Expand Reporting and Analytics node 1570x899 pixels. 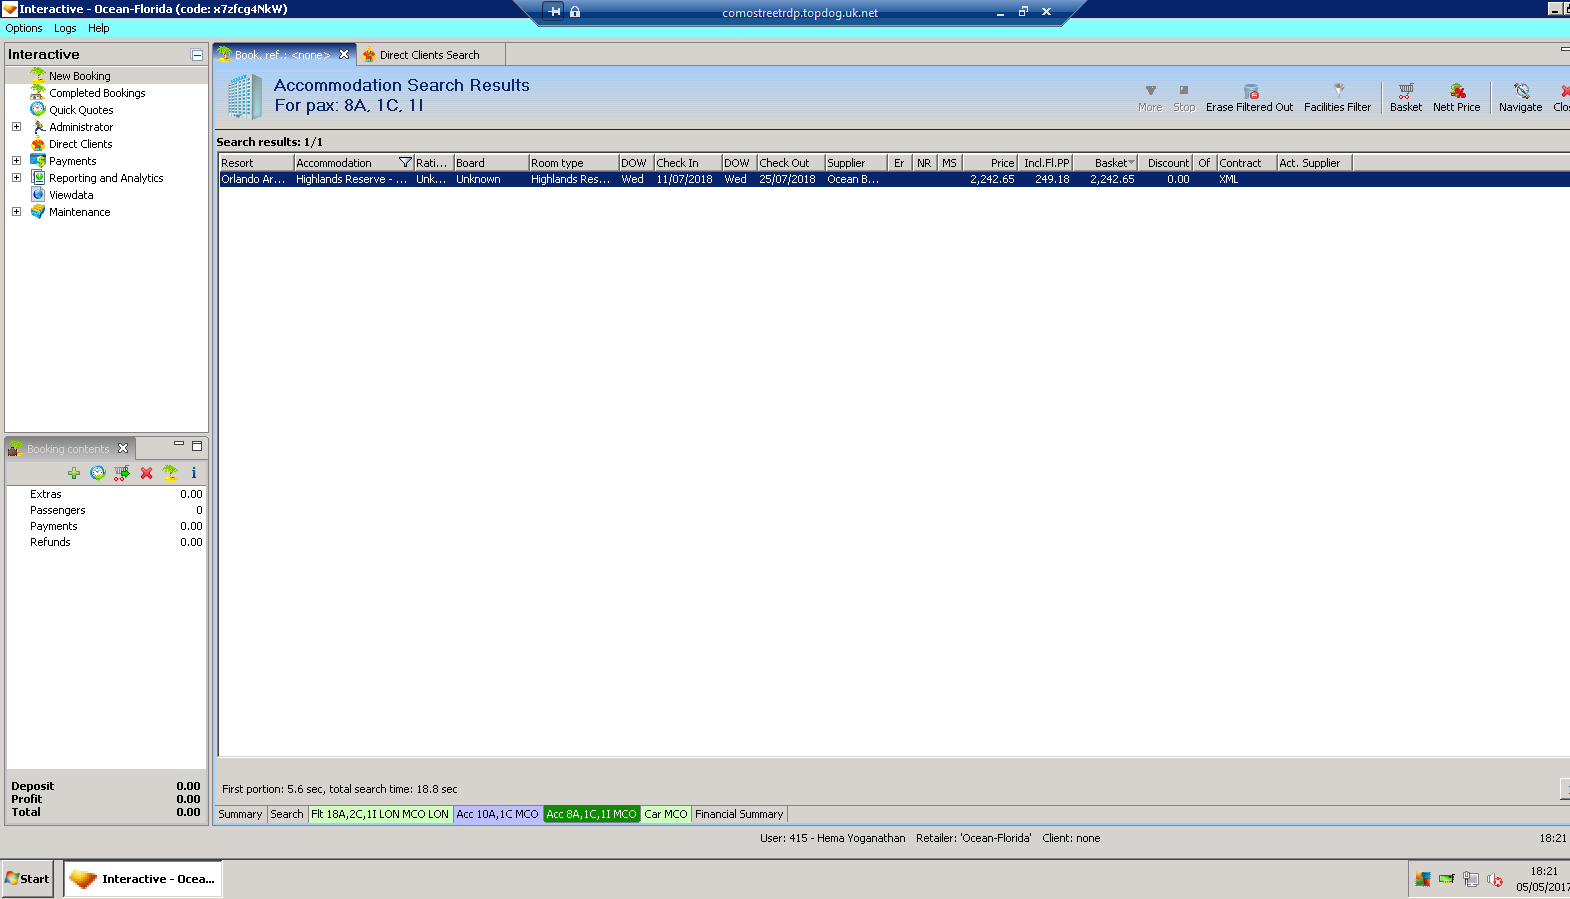point(16,178)
